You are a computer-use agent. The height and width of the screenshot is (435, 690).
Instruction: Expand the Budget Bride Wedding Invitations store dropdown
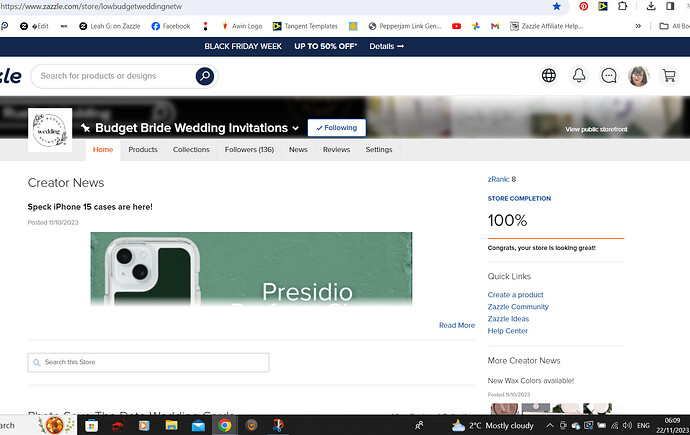tap(296, 128)
